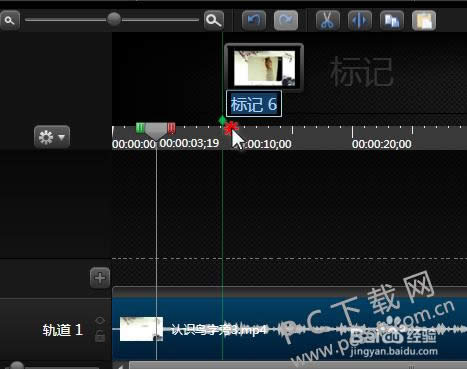This screenshot has height=369, width=467.
Task: Click the gray playhead marker
Action: pos(156,131)
